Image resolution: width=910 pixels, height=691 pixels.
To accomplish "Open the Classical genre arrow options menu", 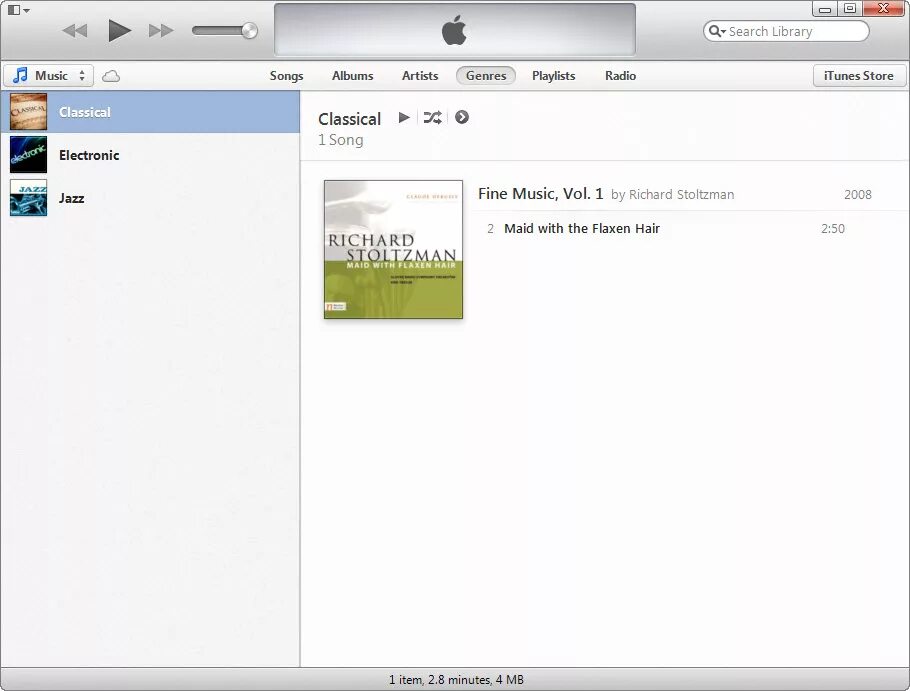I will click(462, 118).
